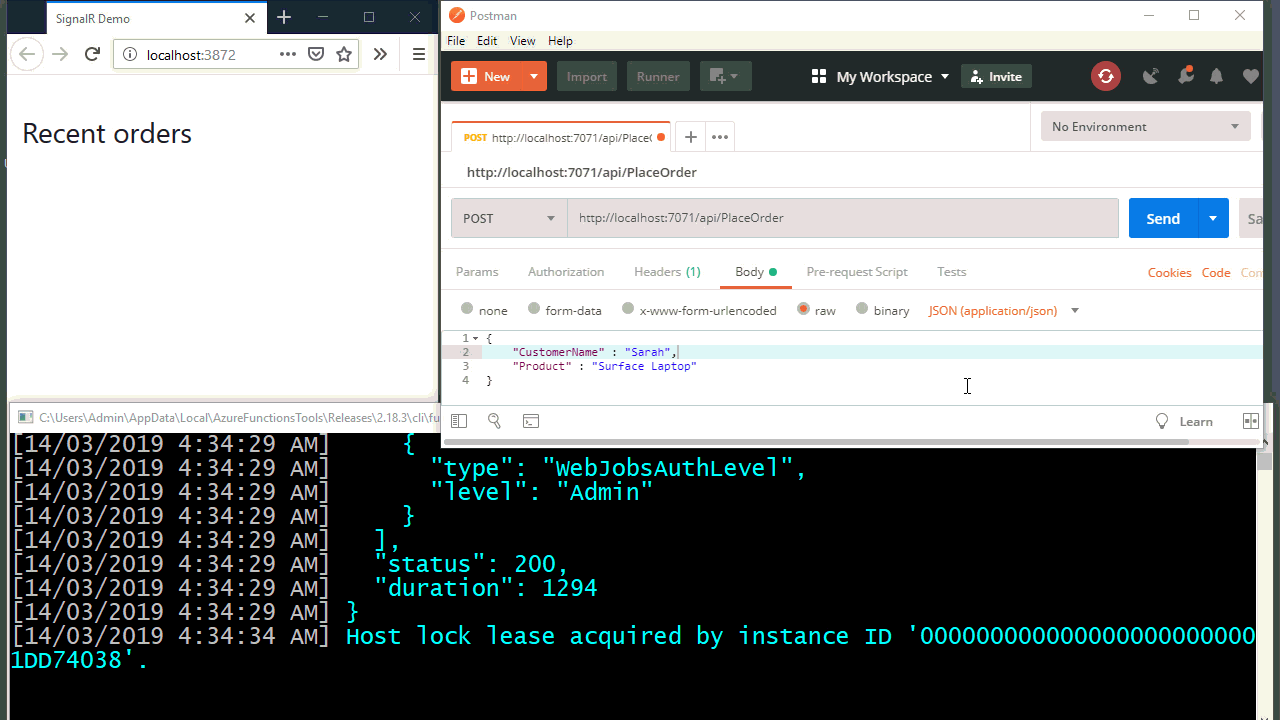Expand the JSON (application/json) format dropdown
The image size is (1280, 720).
(1003, 311)
